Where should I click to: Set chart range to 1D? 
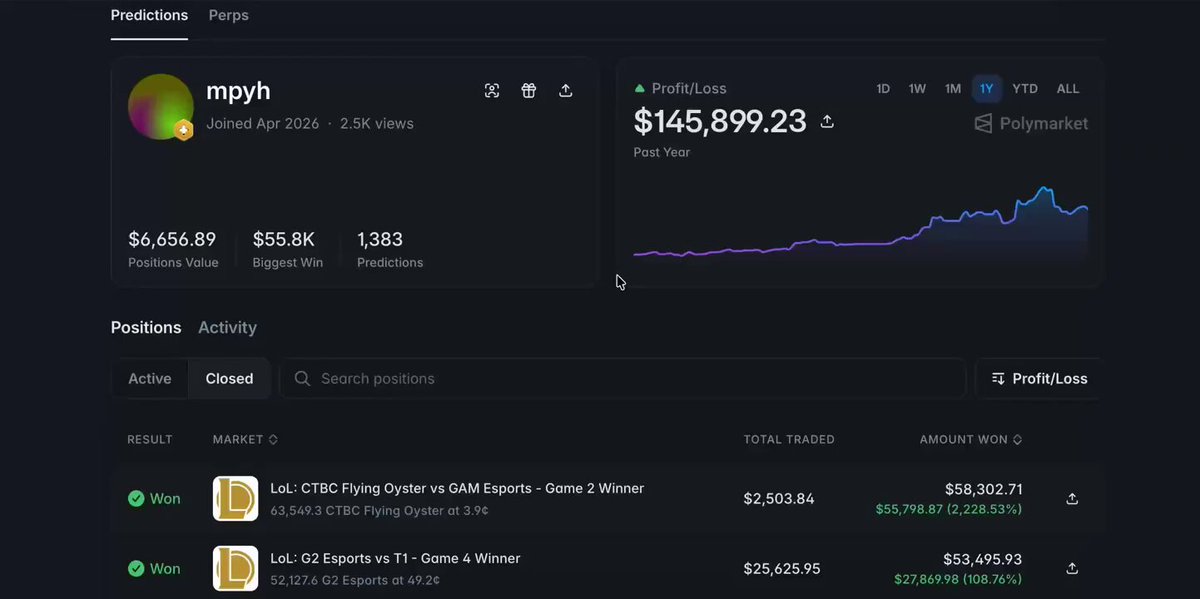pyautogui.click(x=883, y=89)
